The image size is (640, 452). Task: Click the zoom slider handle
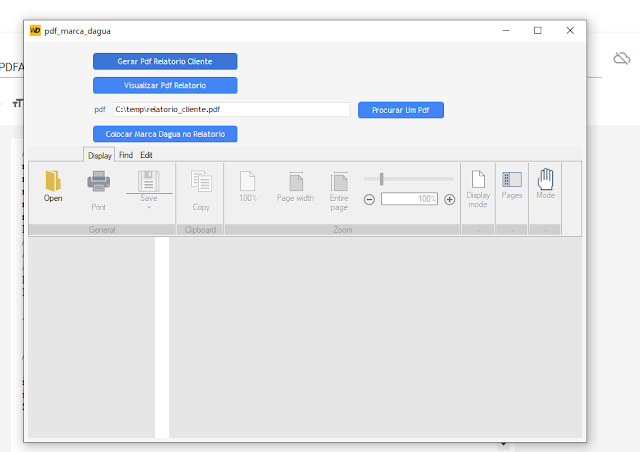coord(382,178)
